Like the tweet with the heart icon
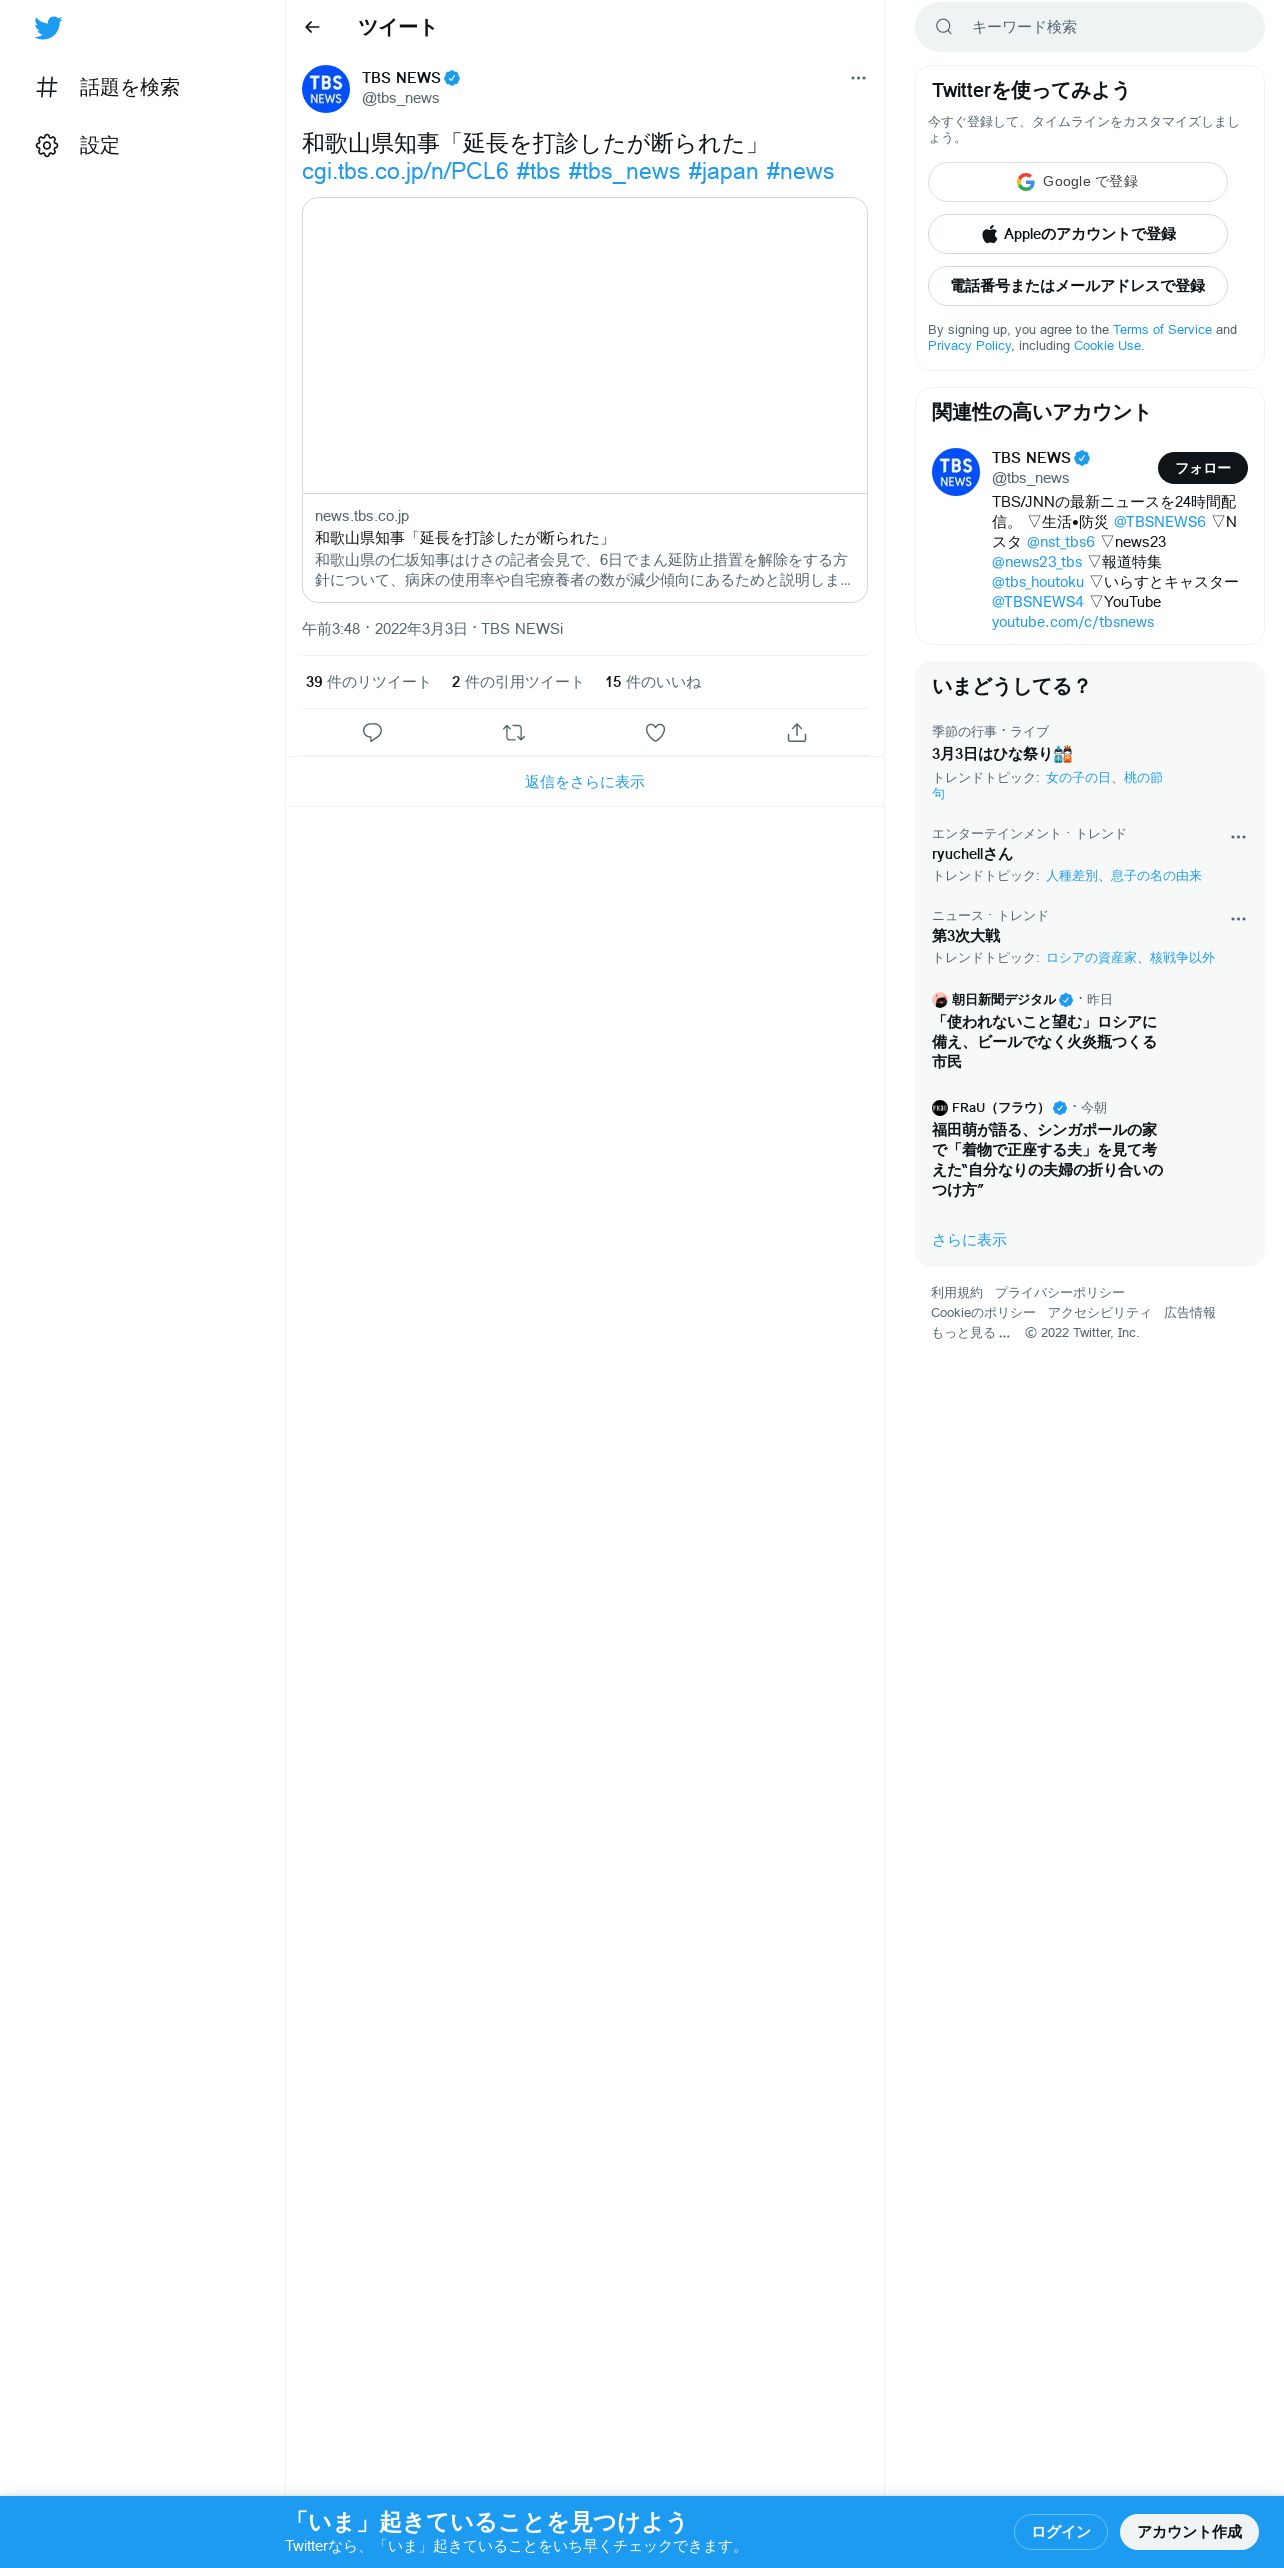Image resolution: width=1284 pixels, height=2568 pixels. (x=655, y=733)
